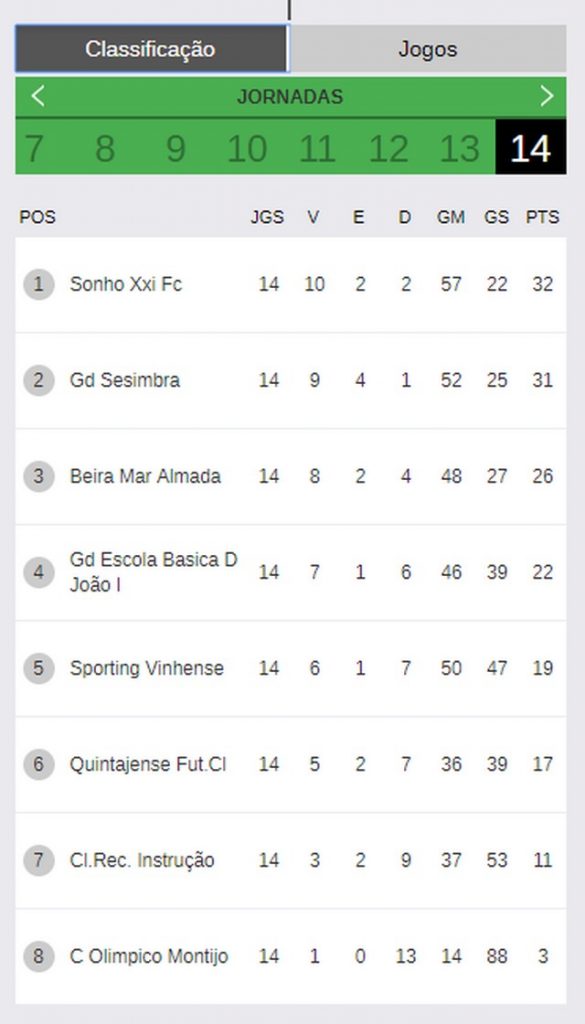The width and height of the screenshot is (585, 1024).
Task: Select jornada 8
Action: click(x=105, y=148)
